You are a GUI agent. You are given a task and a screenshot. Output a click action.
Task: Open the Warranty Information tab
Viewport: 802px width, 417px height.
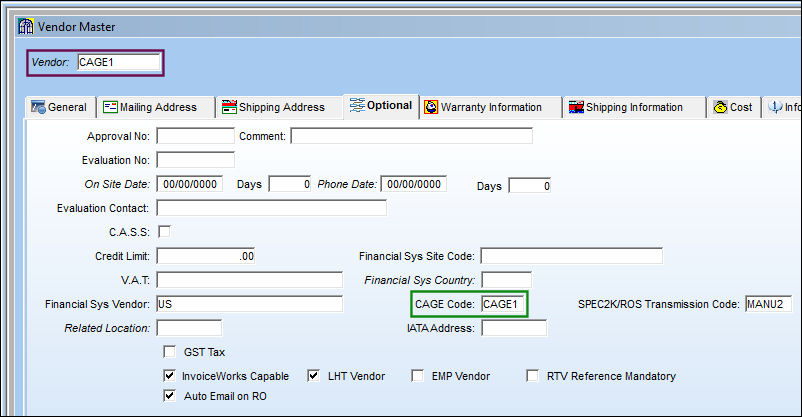[x=490, y=107]
